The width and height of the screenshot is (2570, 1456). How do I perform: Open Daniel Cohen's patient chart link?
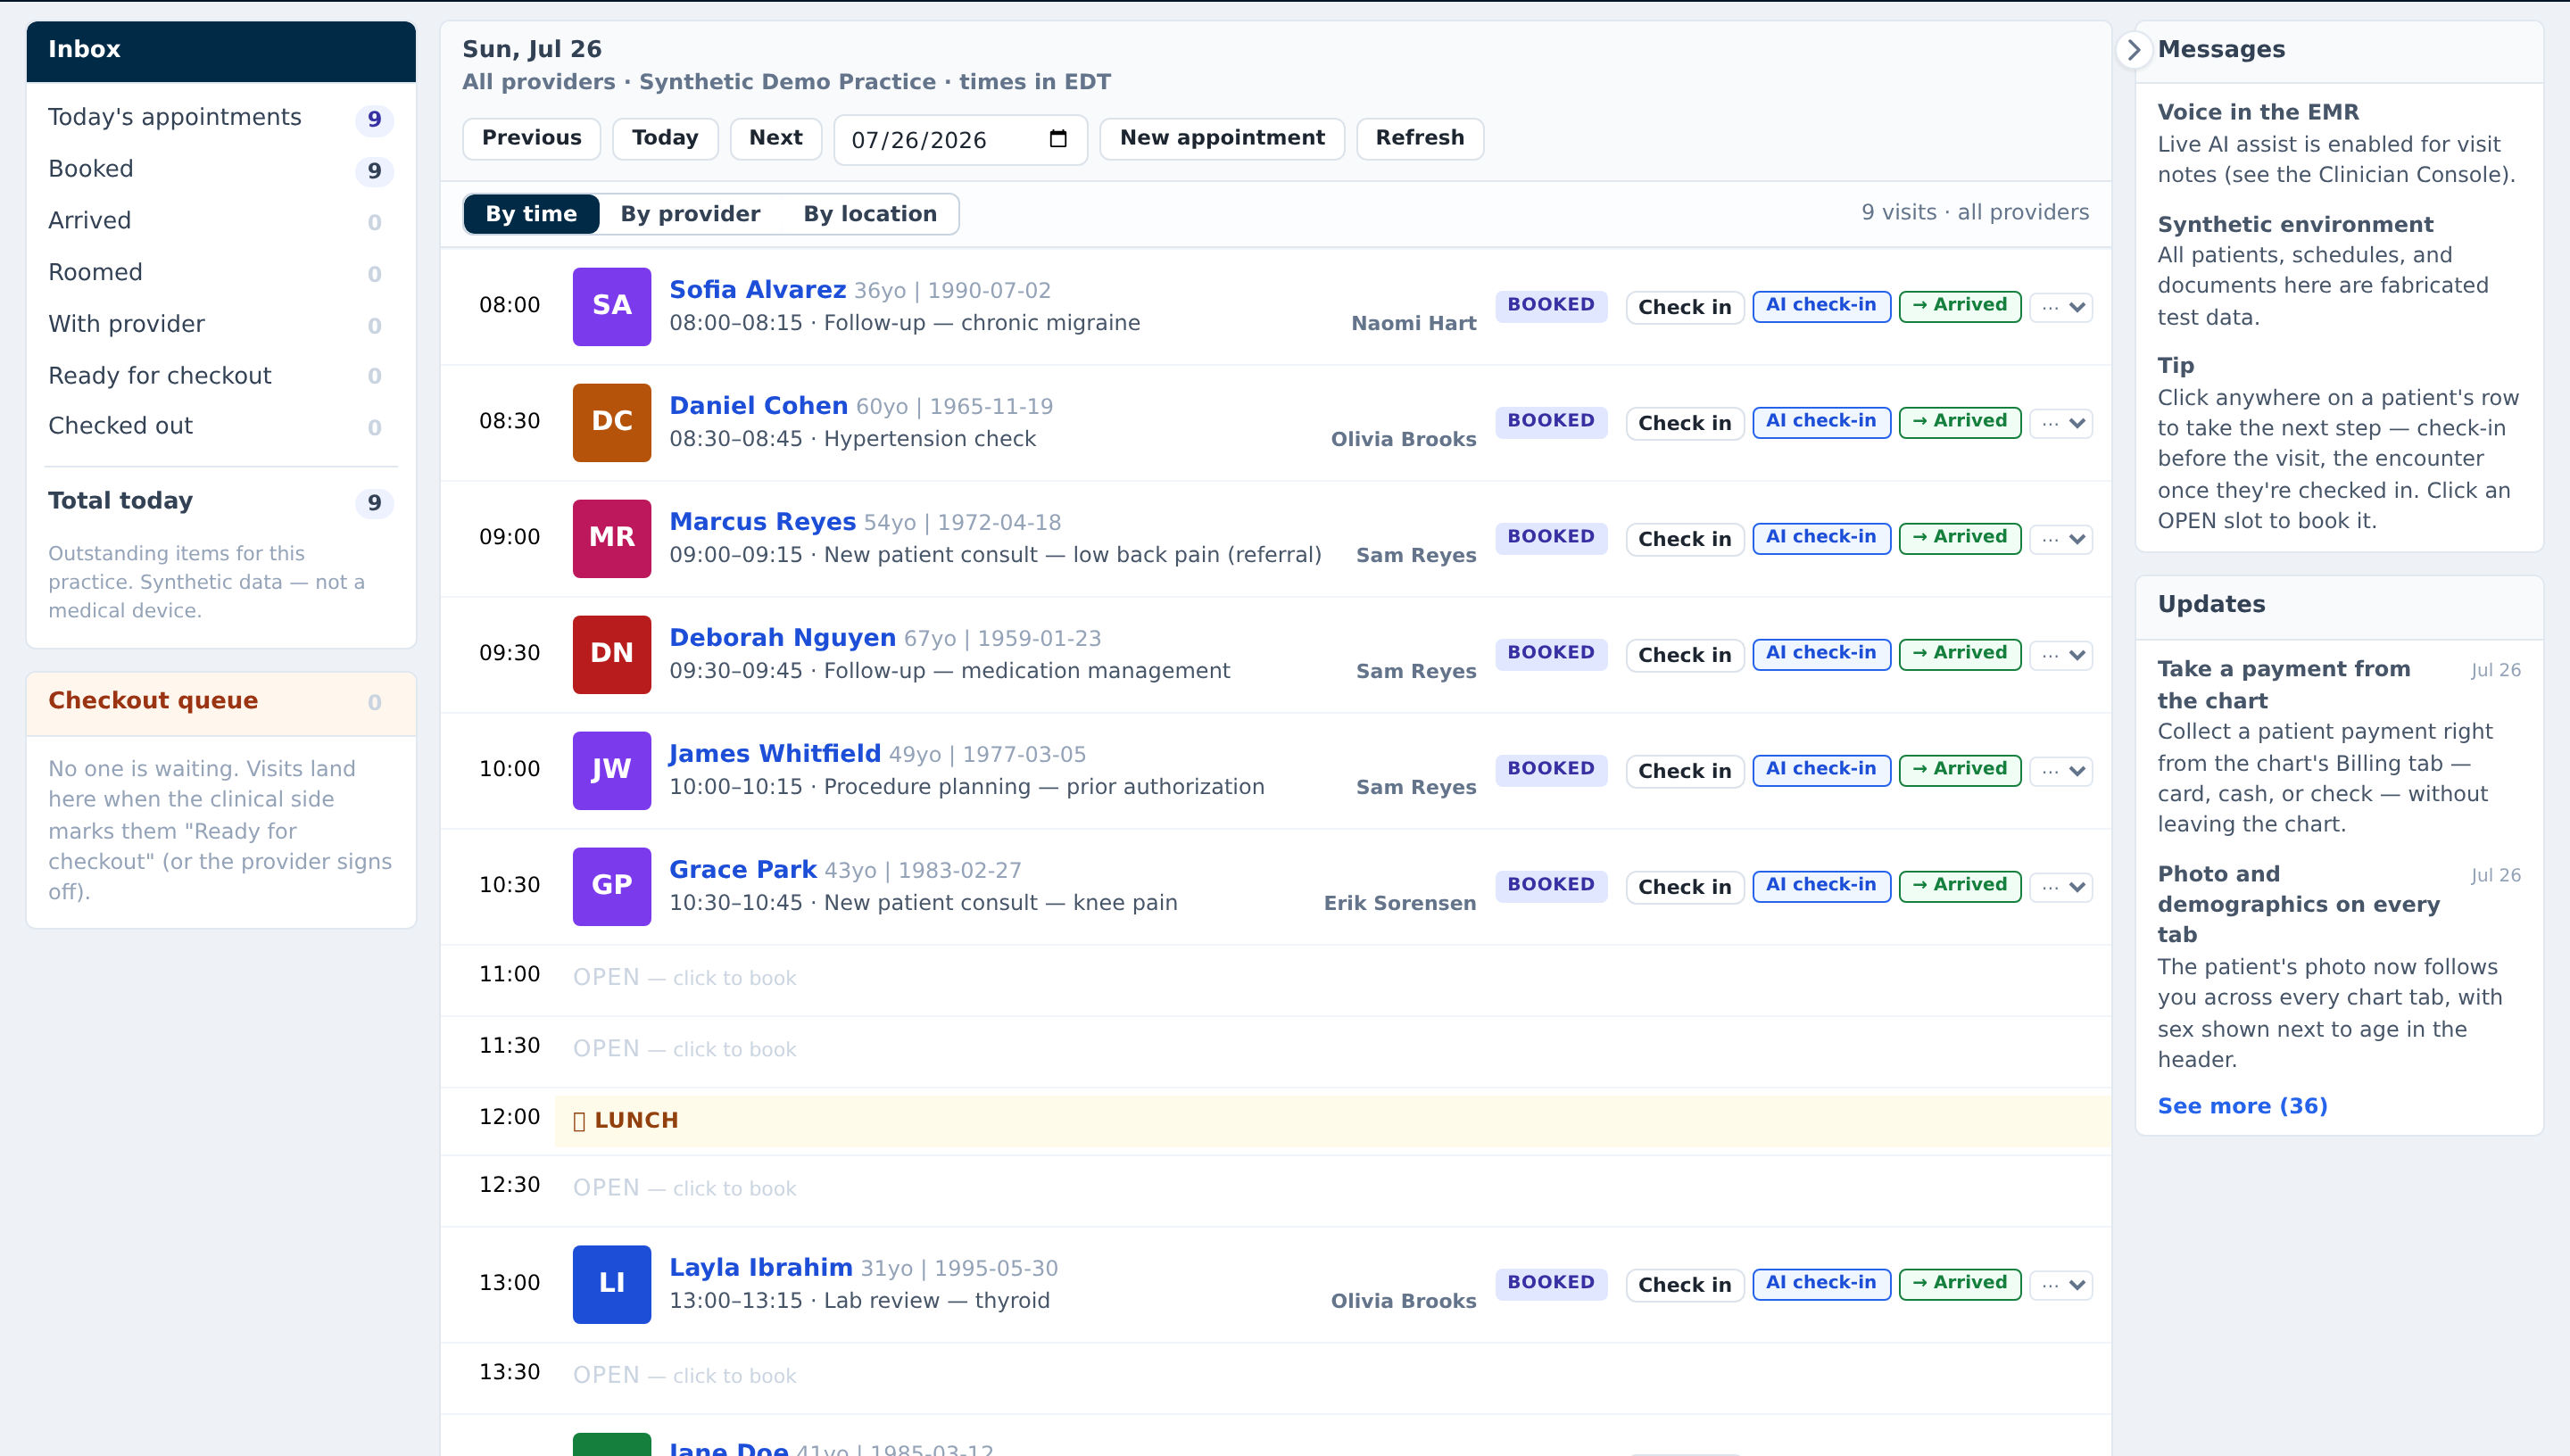point(758,406)
